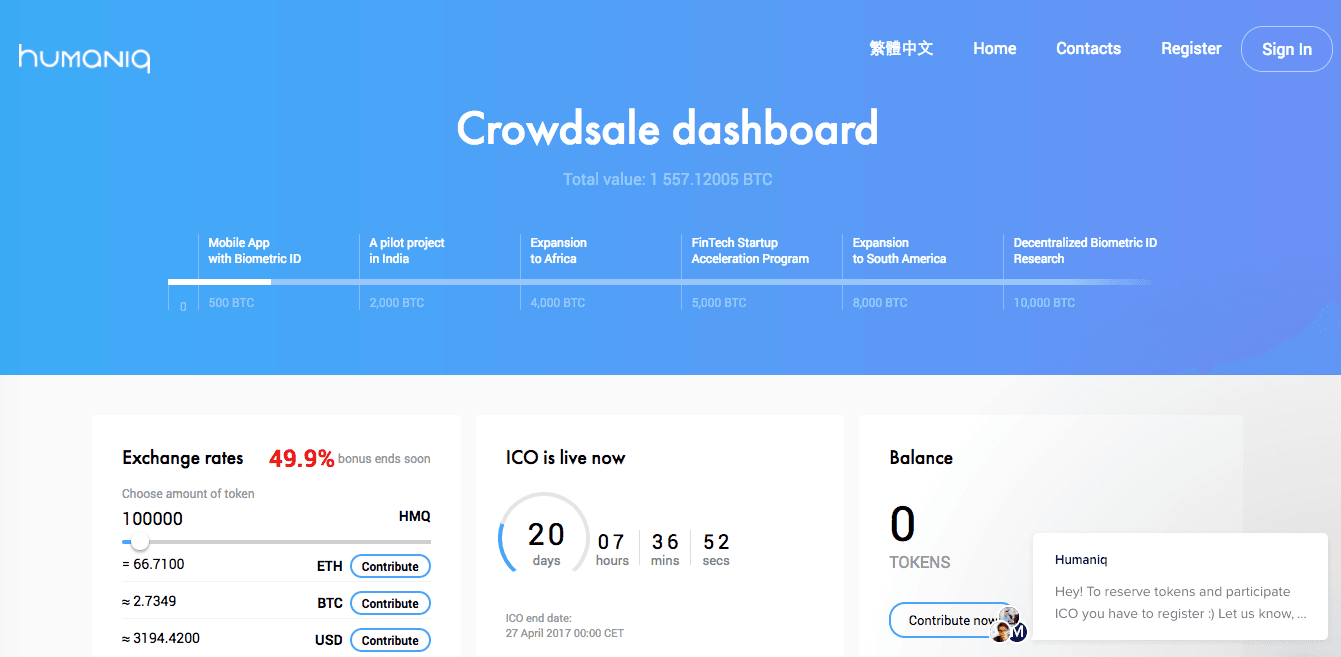Contribute using USD
1341x657 pixels.
(x=390, y=640)
